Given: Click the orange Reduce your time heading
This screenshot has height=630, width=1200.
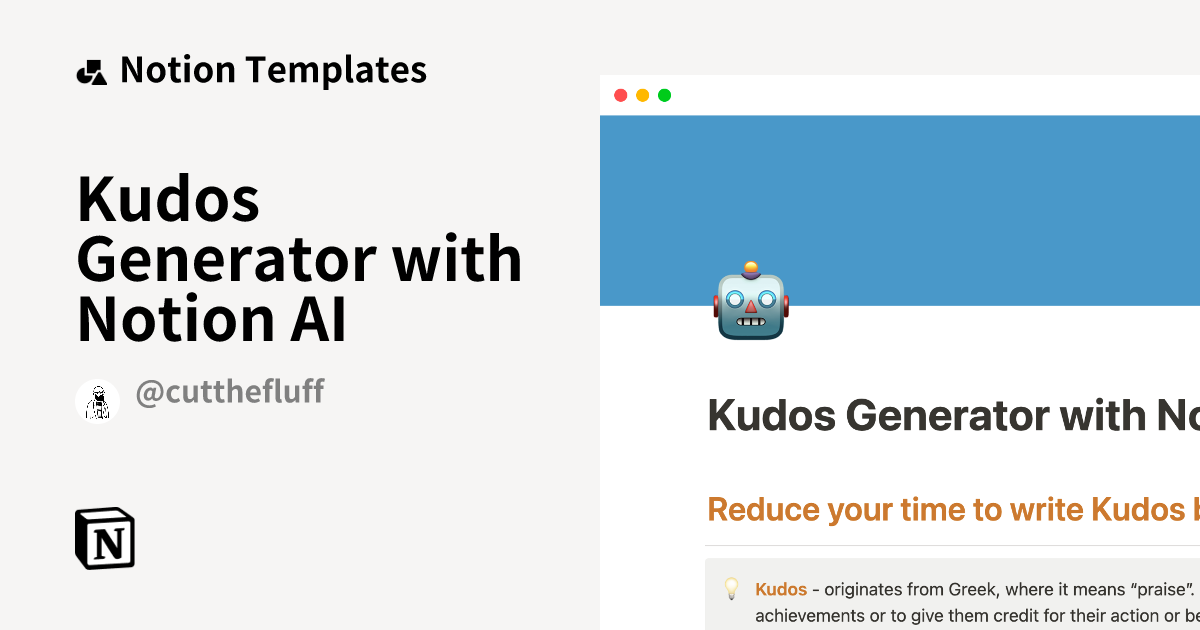Looking at the screenshot, I should (950, 509).
